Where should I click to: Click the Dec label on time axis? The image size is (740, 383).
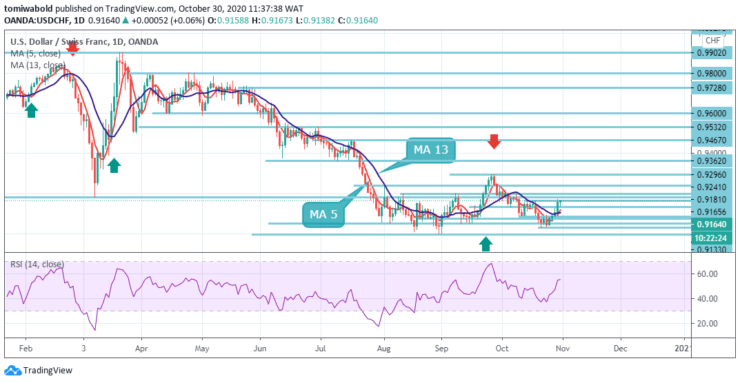click(621, 348)
